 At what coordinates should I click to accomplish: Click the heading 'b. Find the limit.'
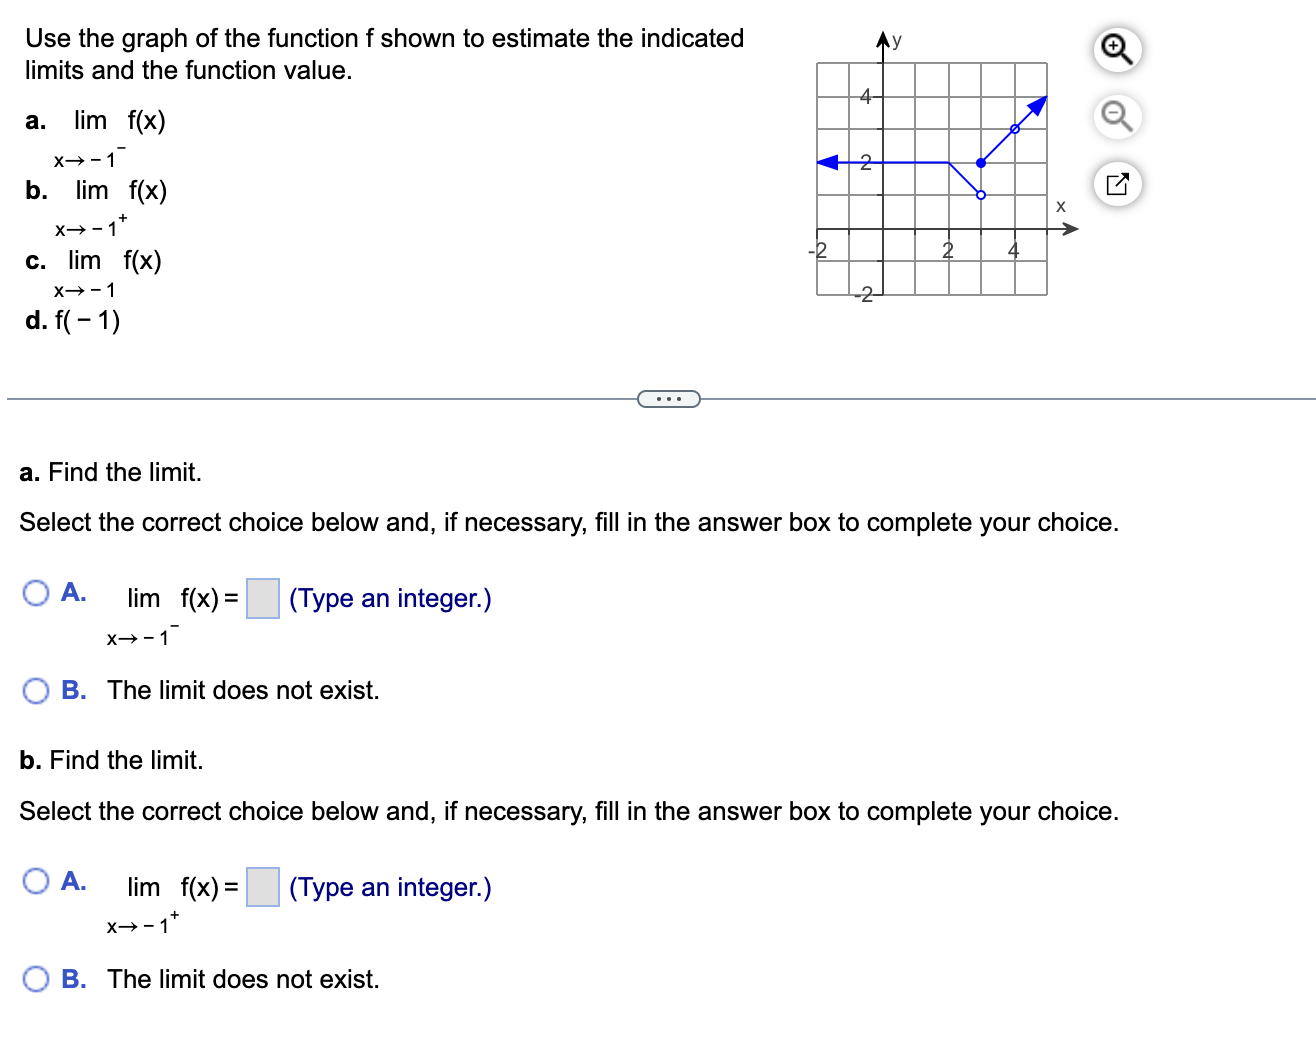[x=110, y=760]
